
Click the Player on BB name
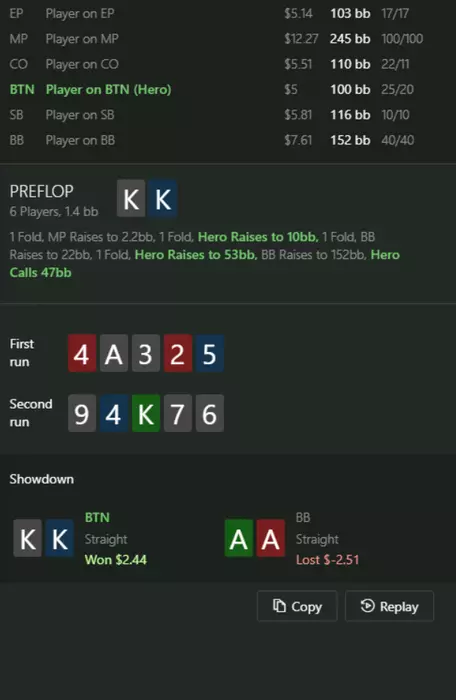tap(80, 141)
